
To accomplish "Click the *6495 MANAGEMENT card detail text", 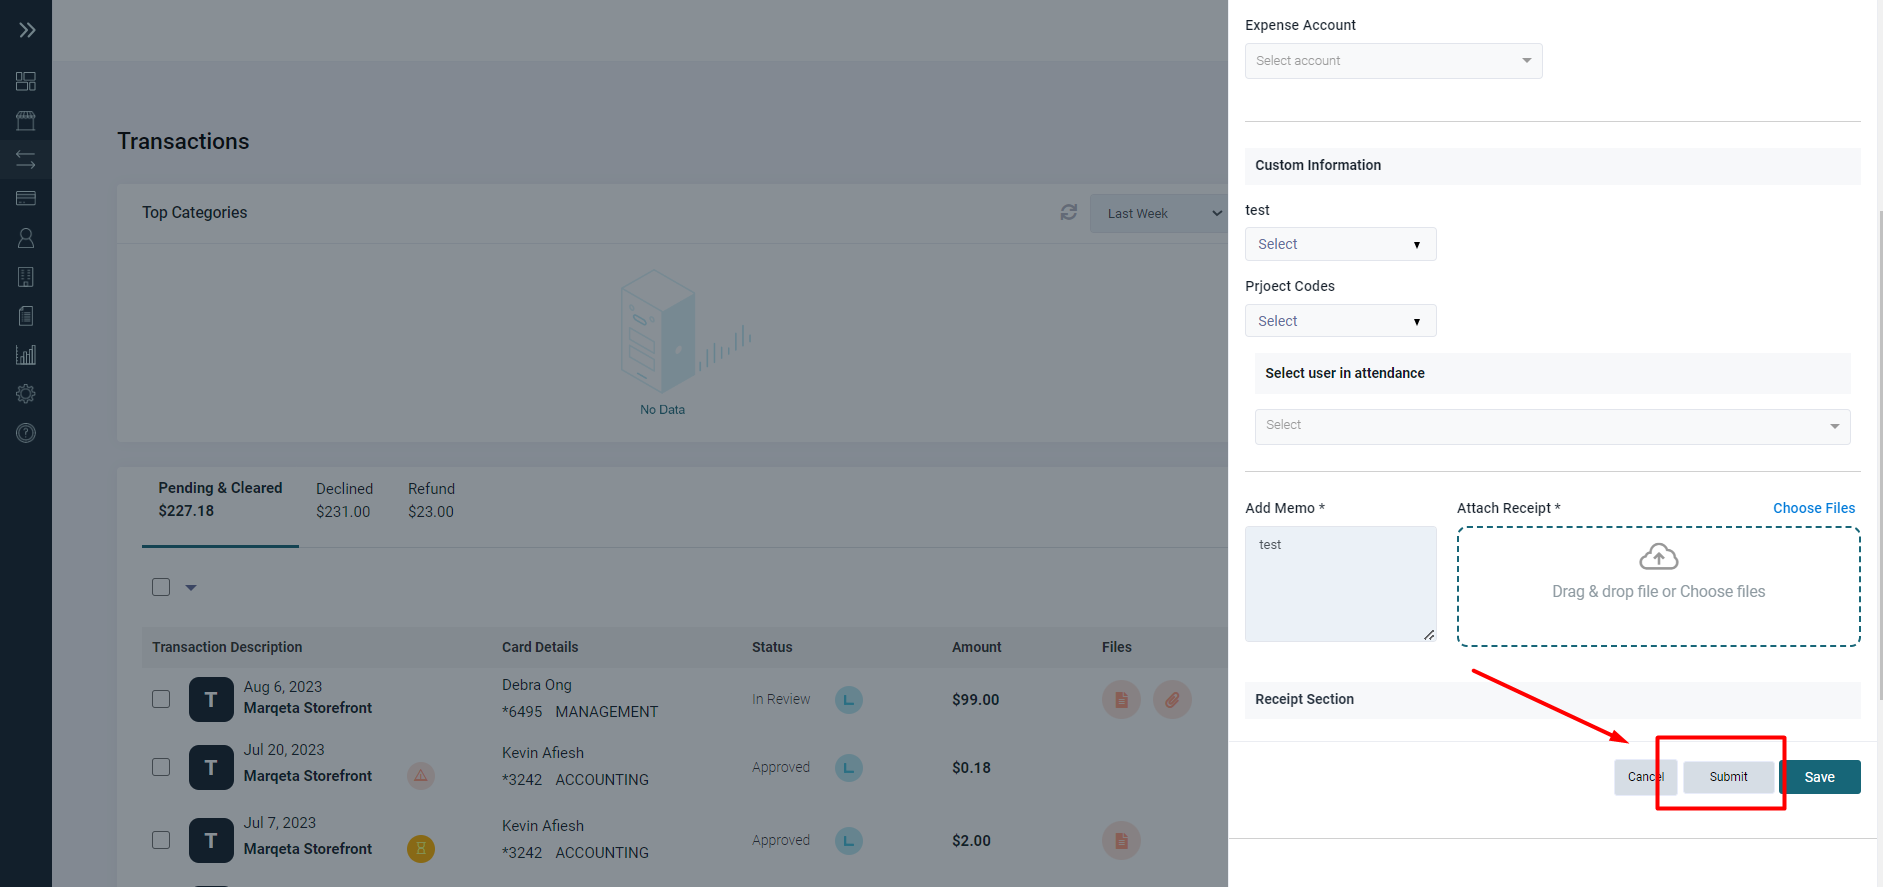I will [580, 712].
